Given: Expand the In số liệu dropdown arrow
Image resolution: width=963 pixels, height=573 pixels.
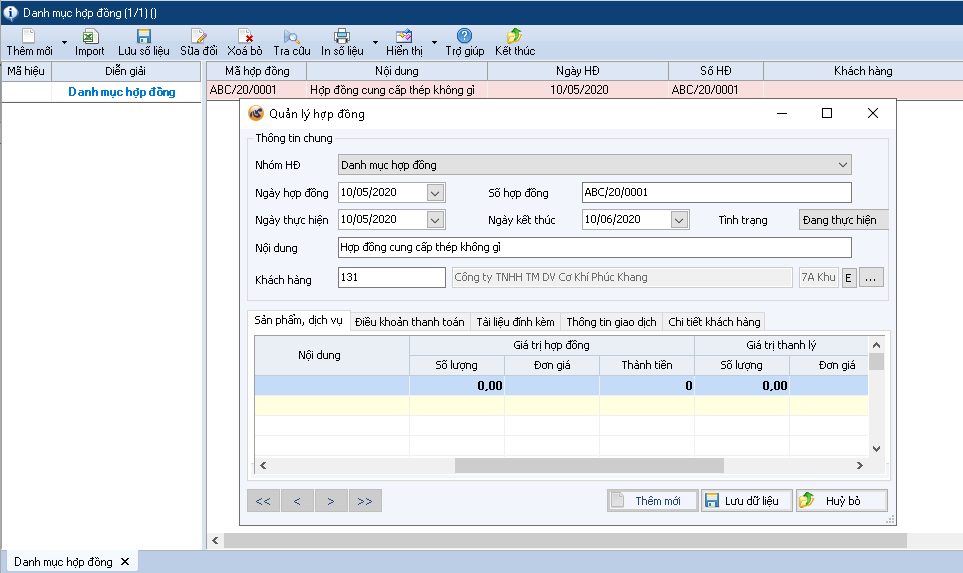Looking at the screenshot, I should click(x=375, y=42).
